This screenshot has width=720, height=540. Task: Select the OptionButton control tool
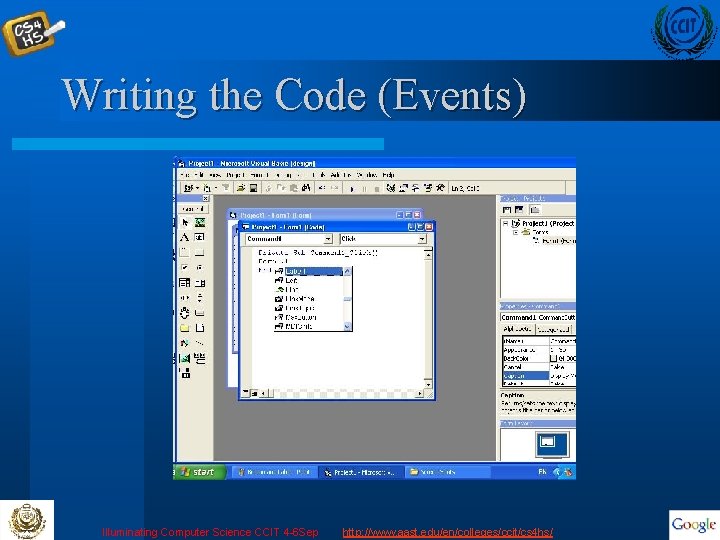[x=200, y=268]
